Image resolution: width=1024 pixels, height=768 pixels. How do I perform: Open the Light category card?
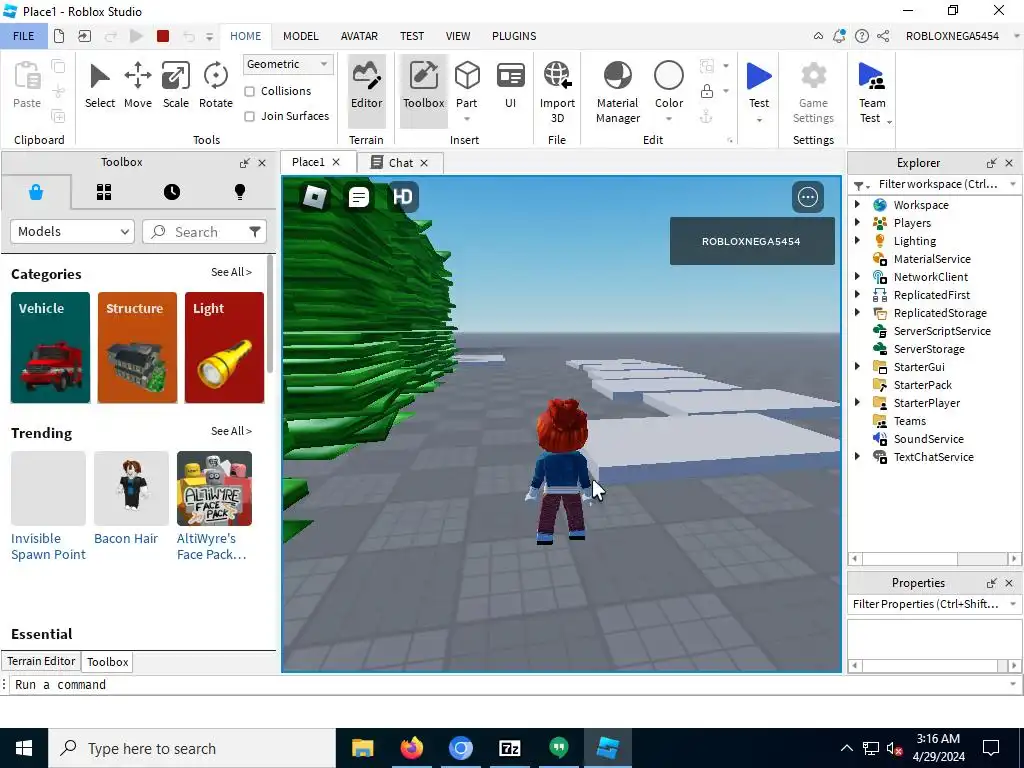point(224,347)
